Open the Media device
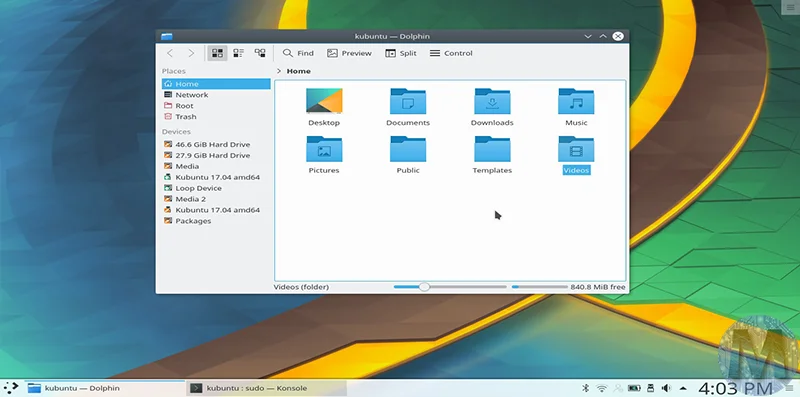The image size is (800, 397). (x=216, y=166)
